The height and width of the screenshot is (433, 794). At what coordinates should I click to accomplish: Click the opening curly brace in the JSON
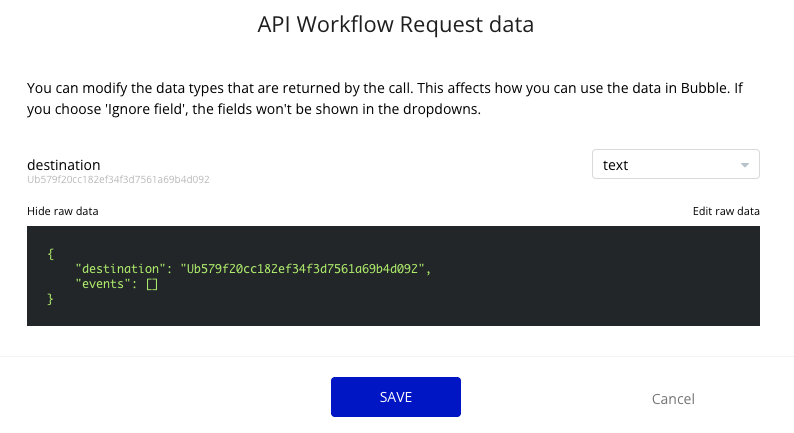[x=50, y=254]
